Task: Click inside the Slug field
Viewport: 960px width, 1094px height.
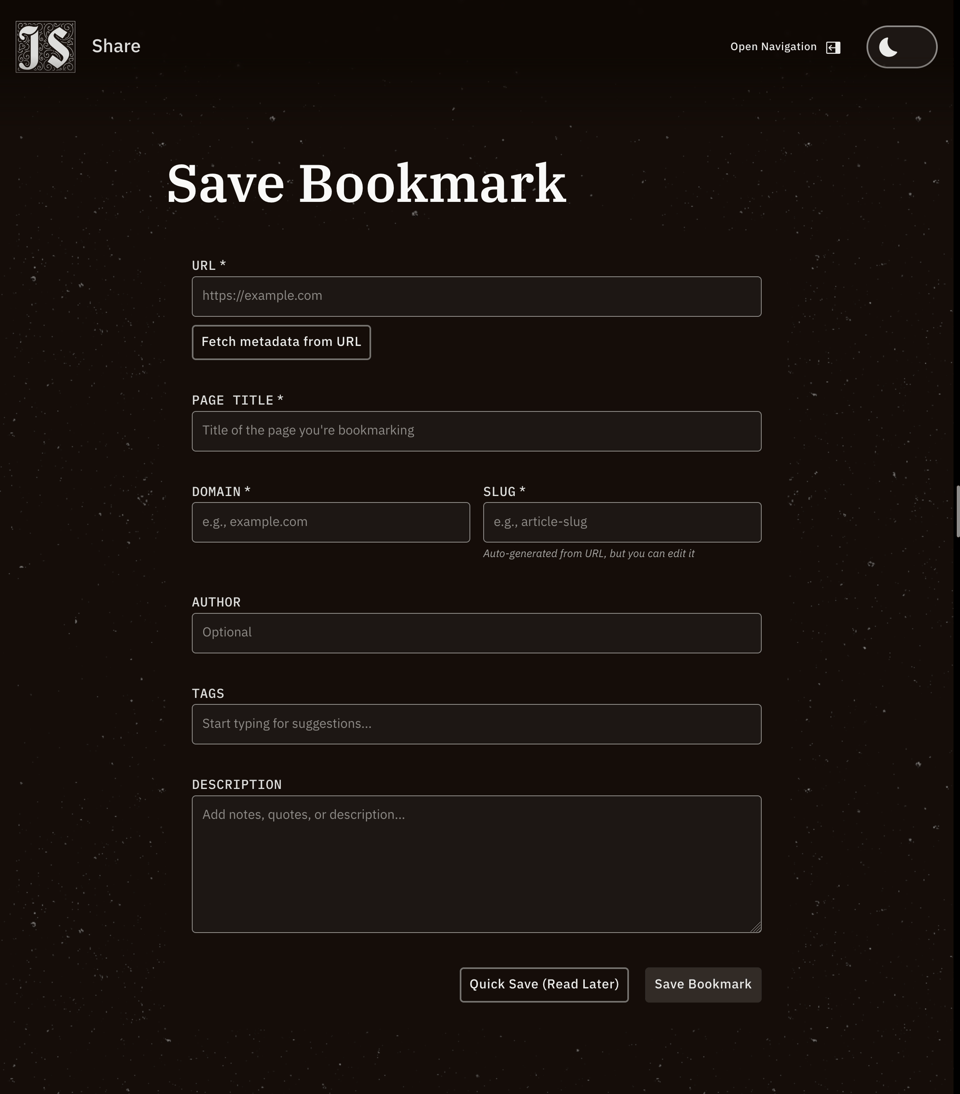Action: point(621,521)
